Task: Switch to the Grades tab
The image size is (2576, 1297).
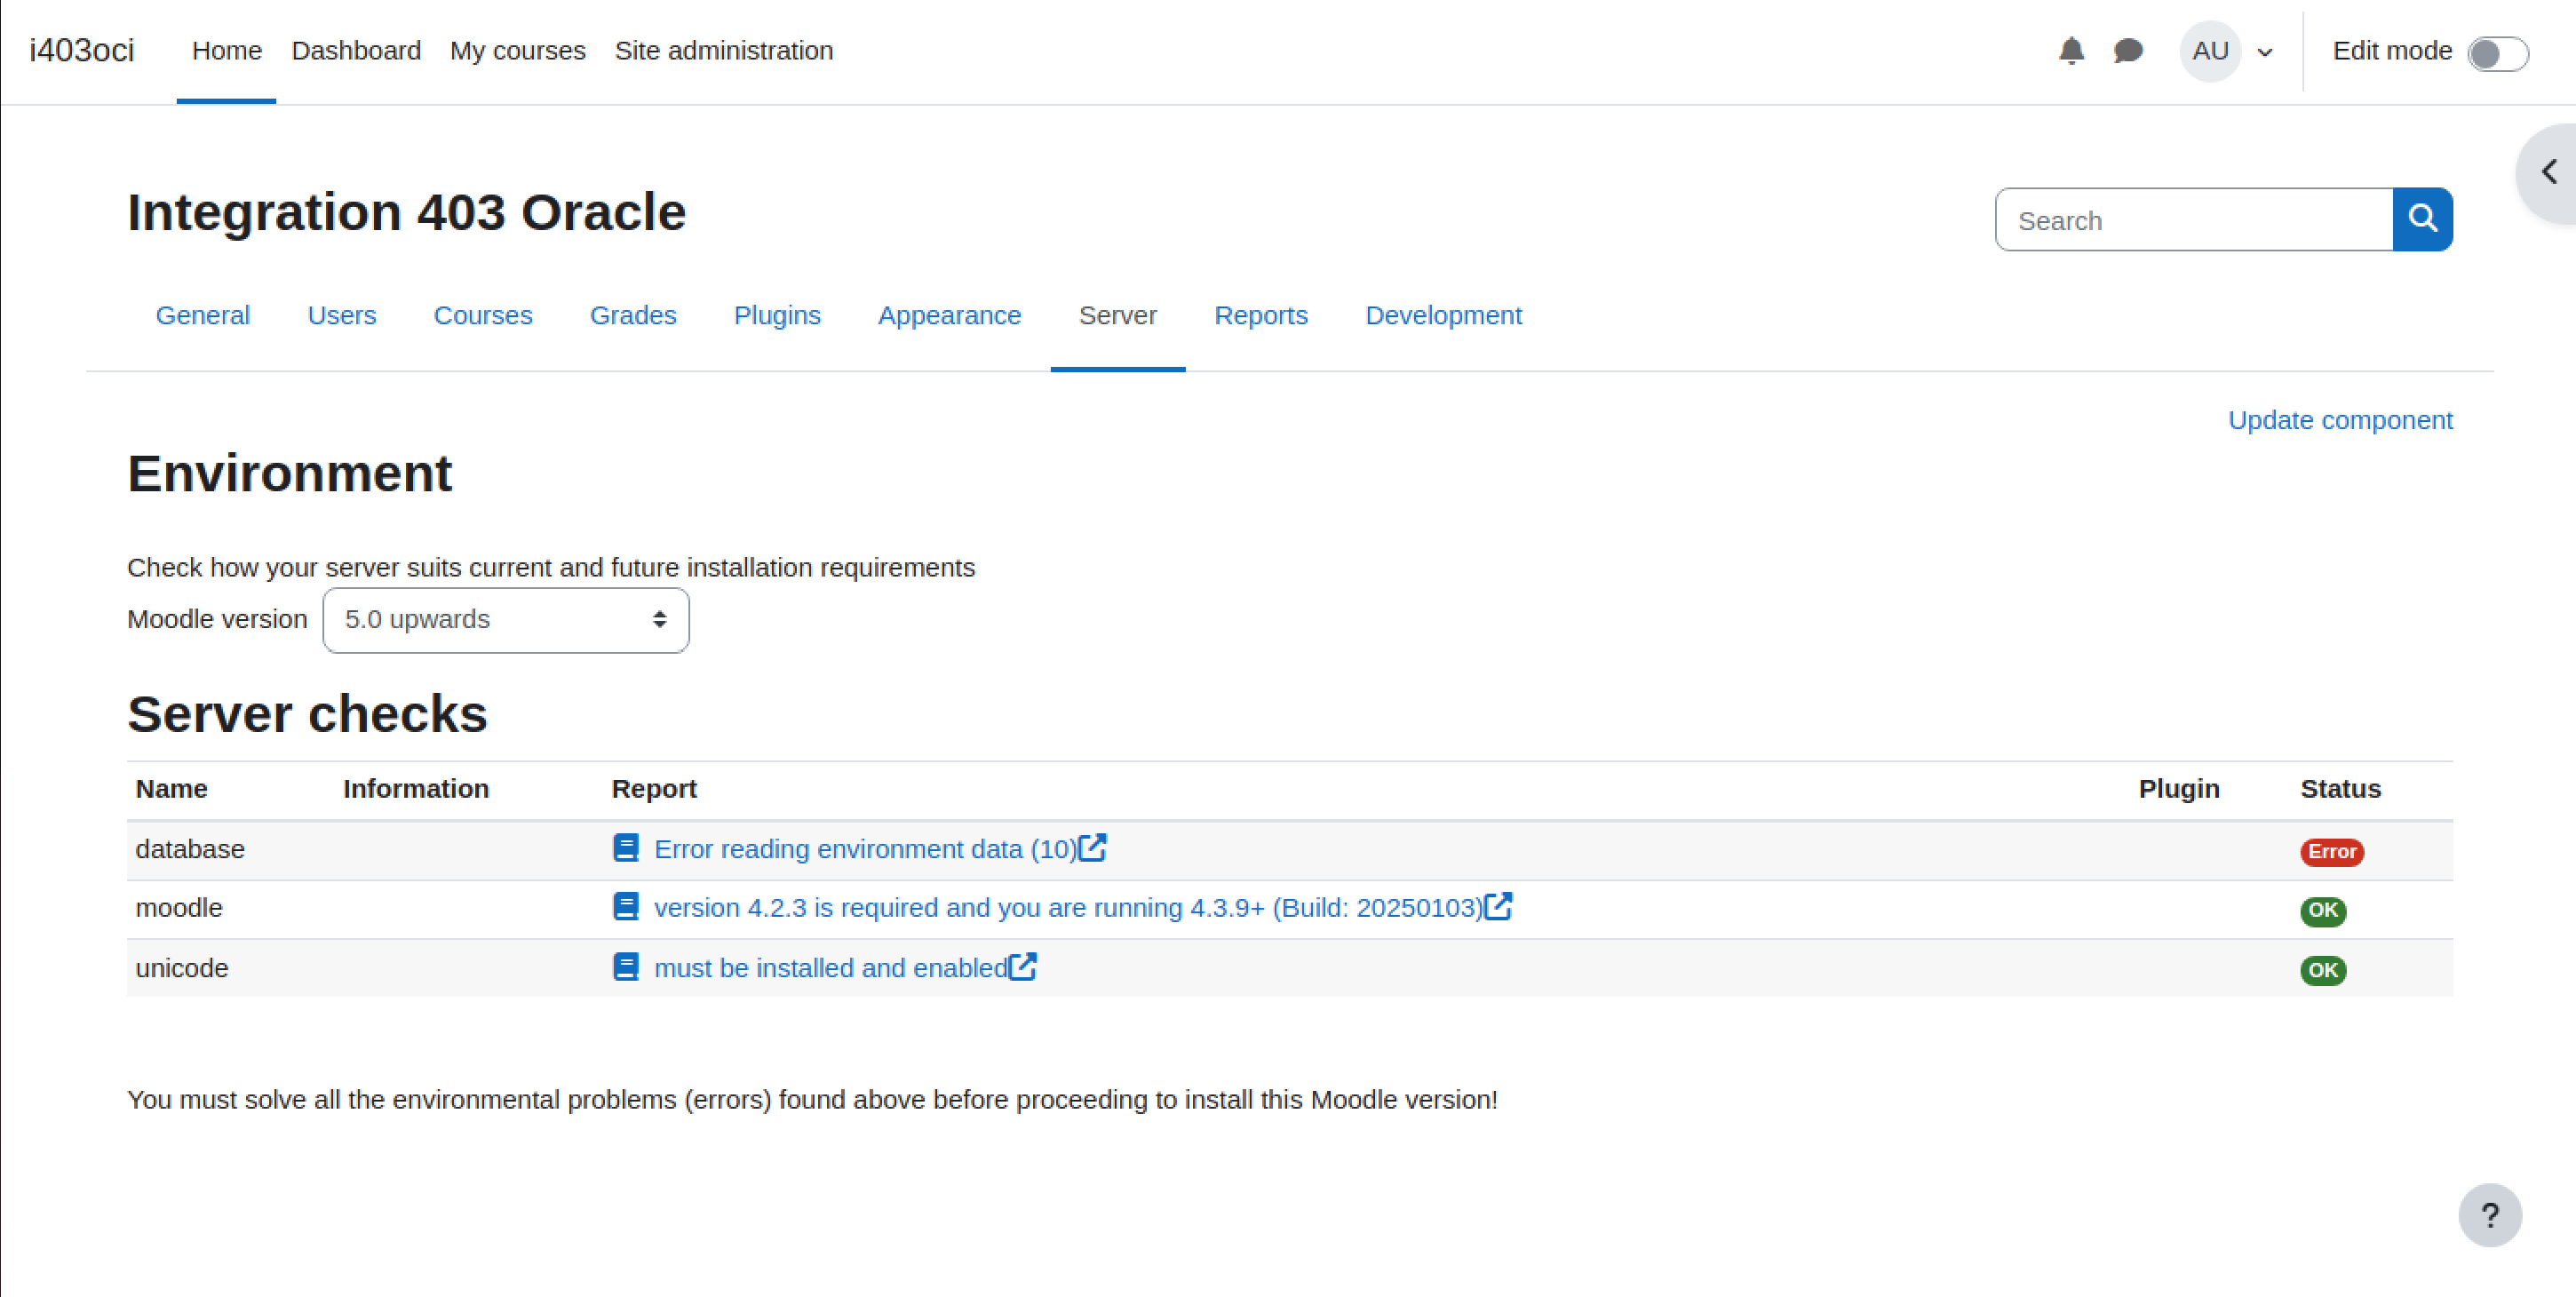Action: (633, 315)
